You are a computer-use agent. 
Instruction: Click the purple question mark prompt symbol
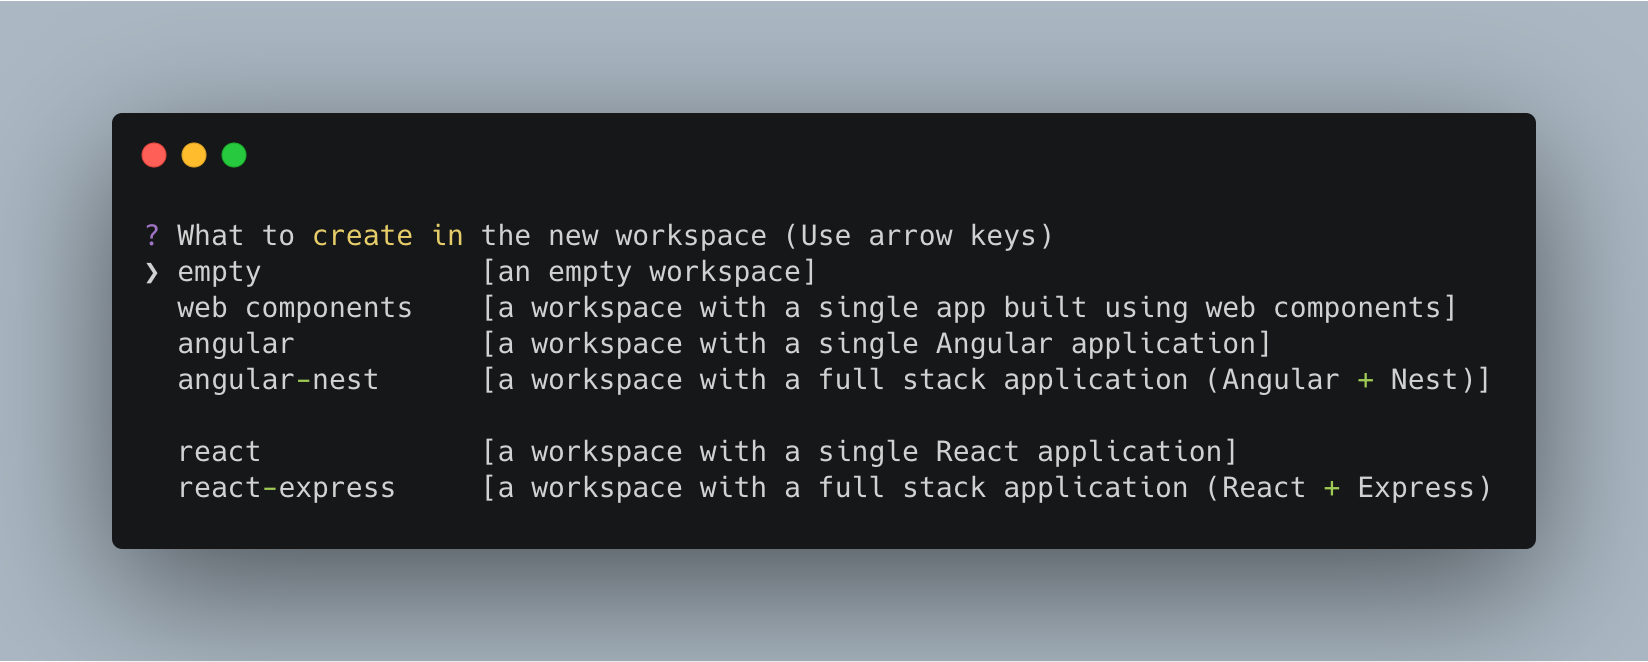[x=151, y=235]
